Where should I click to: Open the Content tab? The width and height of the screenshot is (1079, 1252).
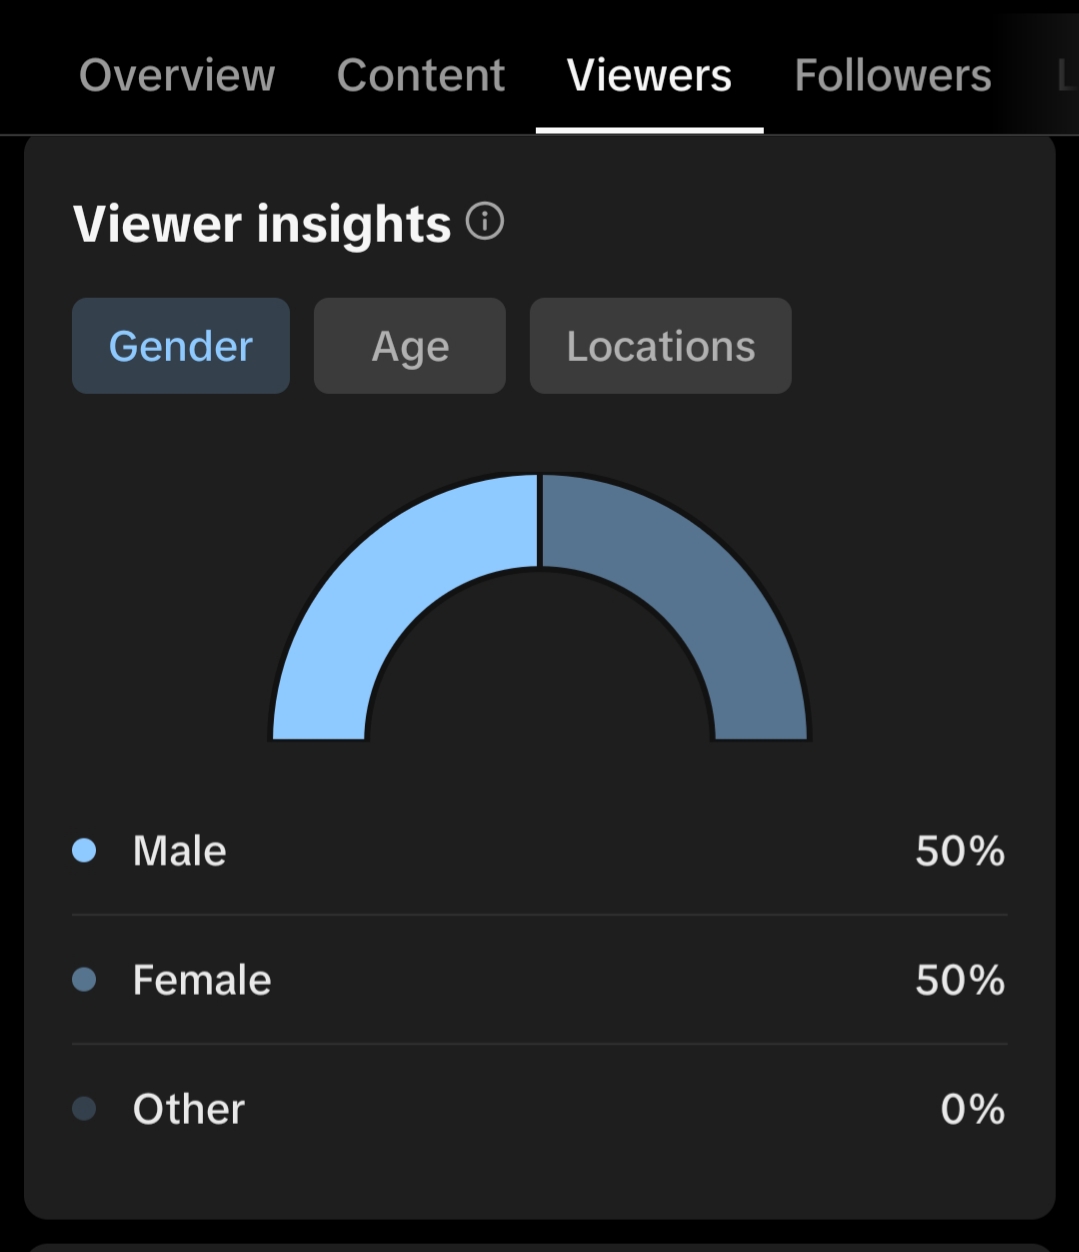[421, 75]
